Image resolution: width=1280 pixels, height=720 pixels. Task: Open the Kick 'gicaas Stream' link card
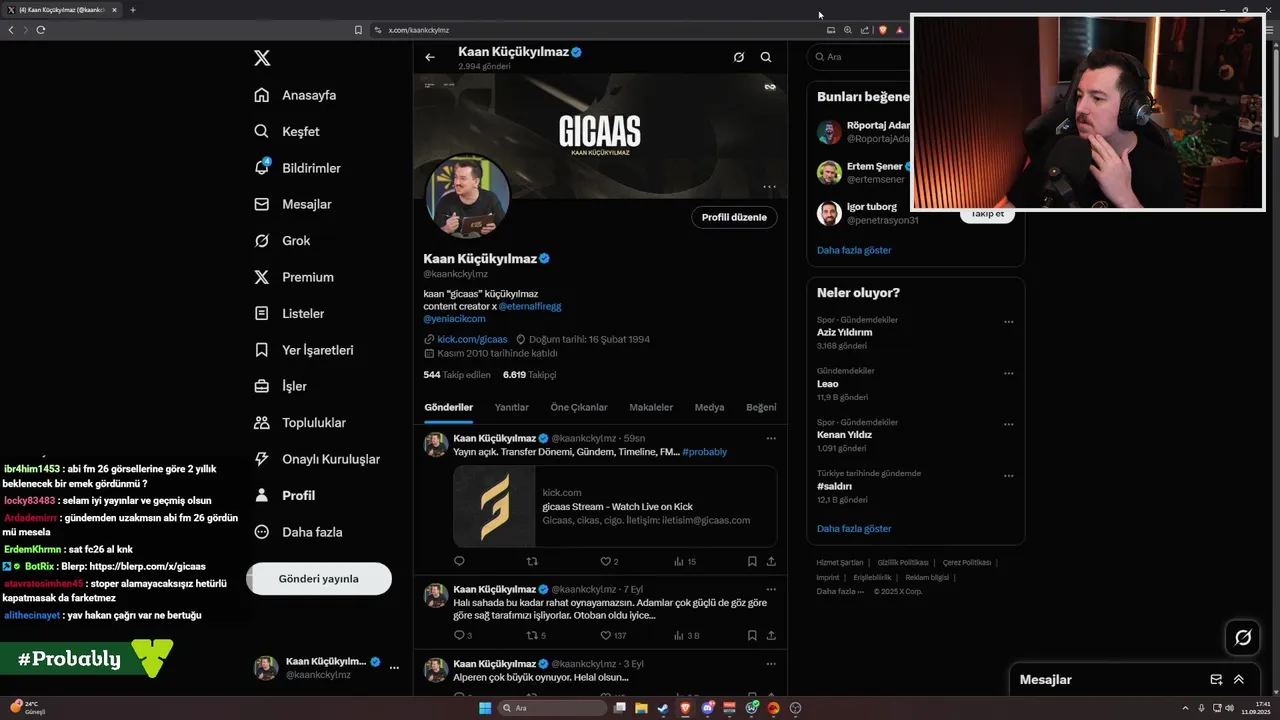pos(615,506)
